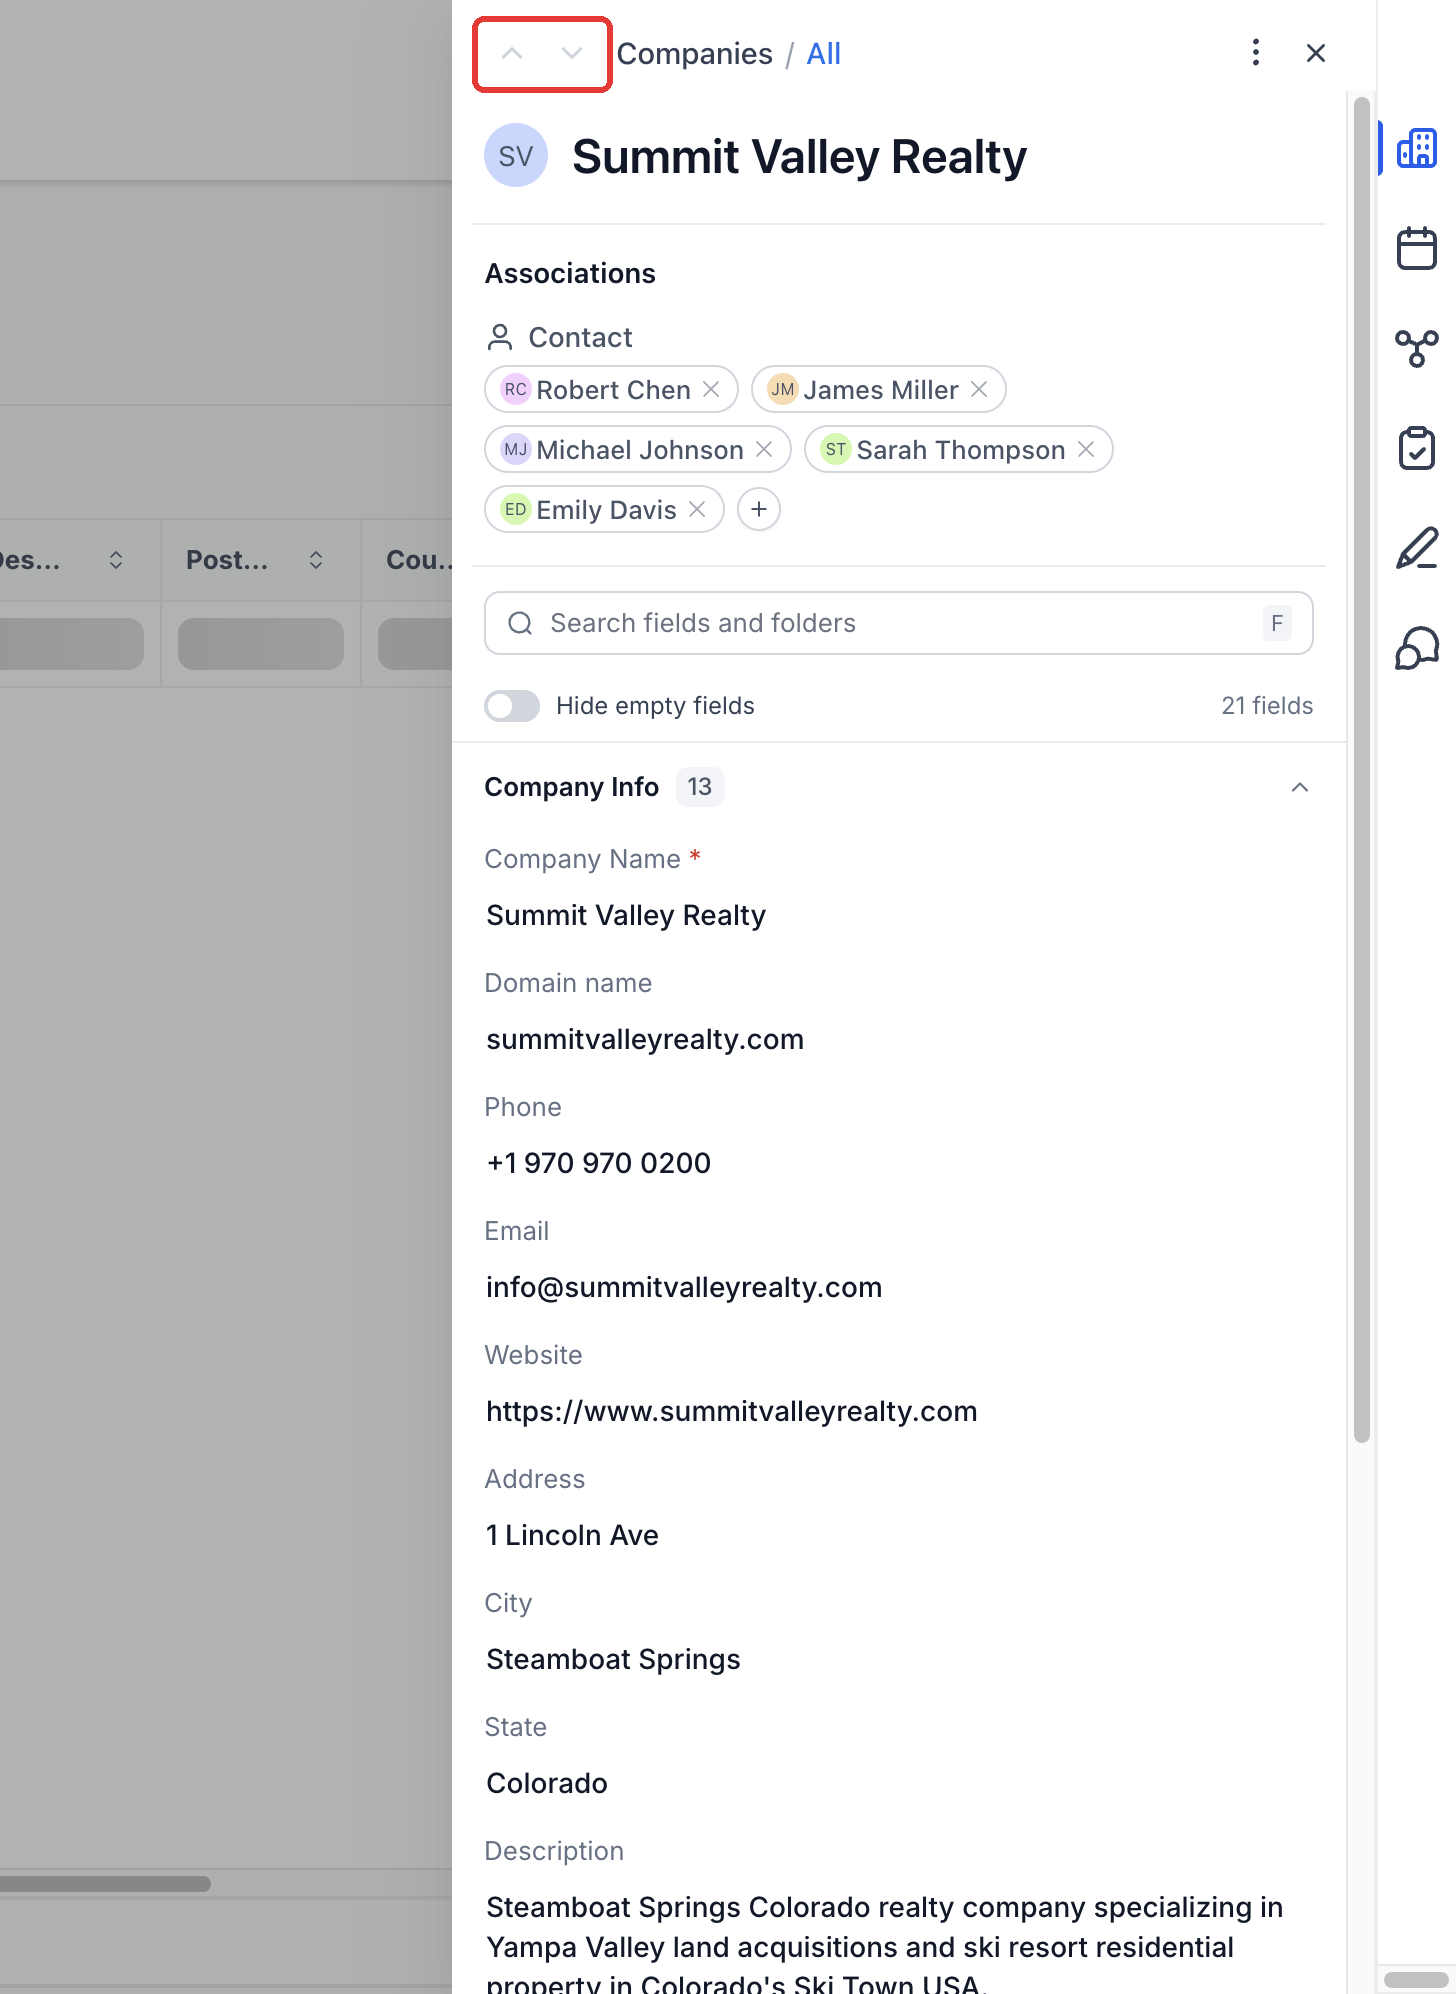Click the Companies breadcrumb
This screenshot has height=1994, width=1456.
pyautogui.click(x=694, y=54)
